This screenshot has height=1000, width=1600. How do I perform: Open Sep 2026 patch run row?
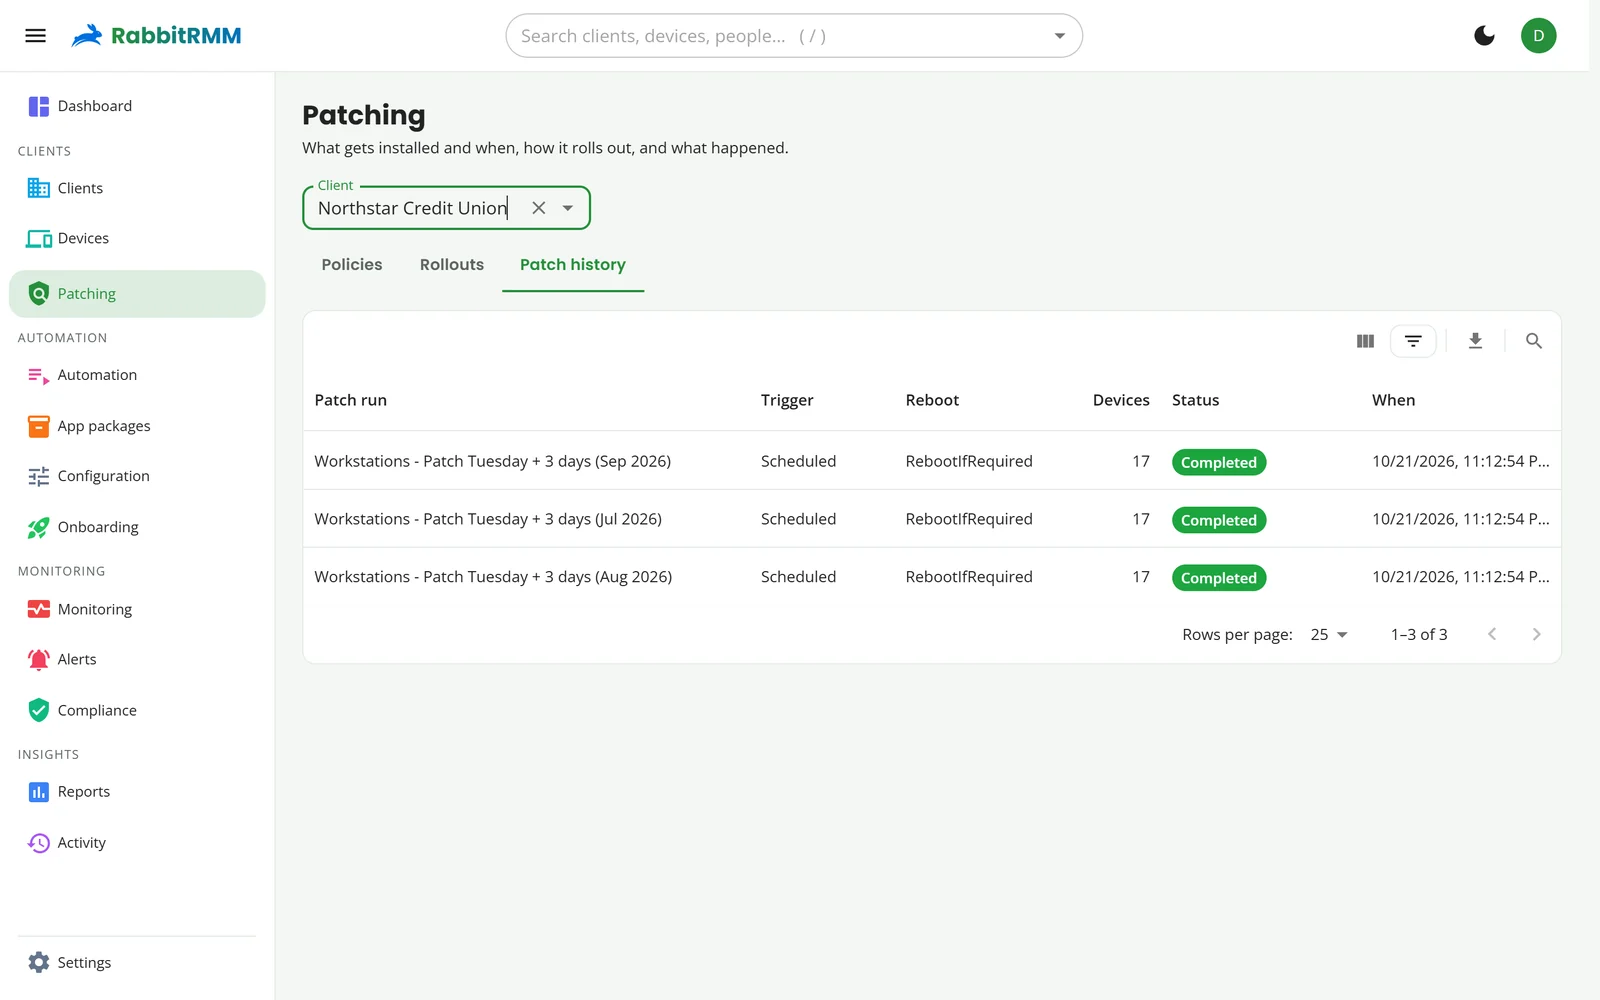932,461
